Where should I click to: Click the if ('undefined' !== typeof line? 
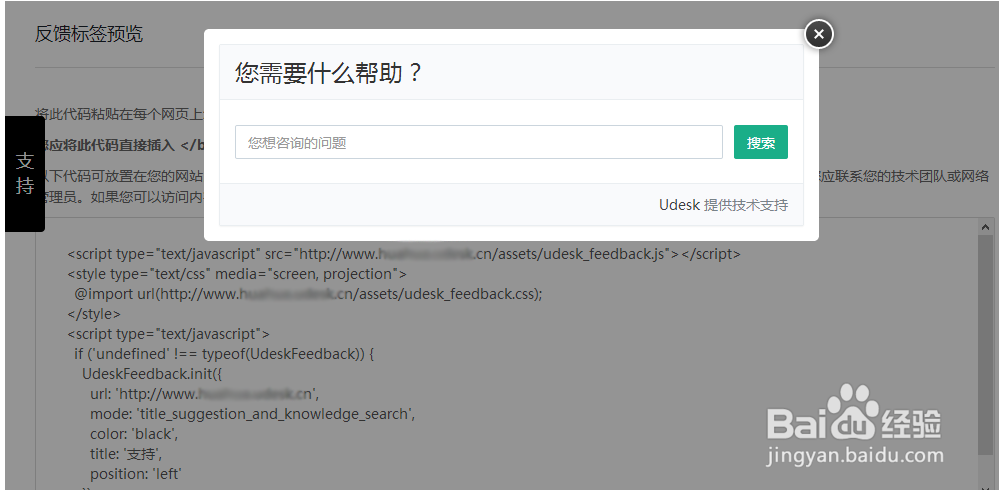click(224, 354)
